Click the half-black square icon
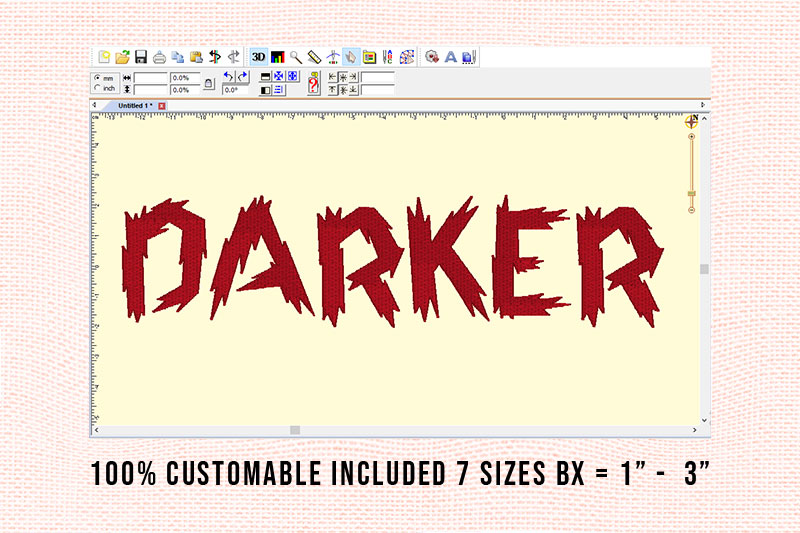Image resolution: width=800 pixels, height=533 pixels. tap(265, 90)
